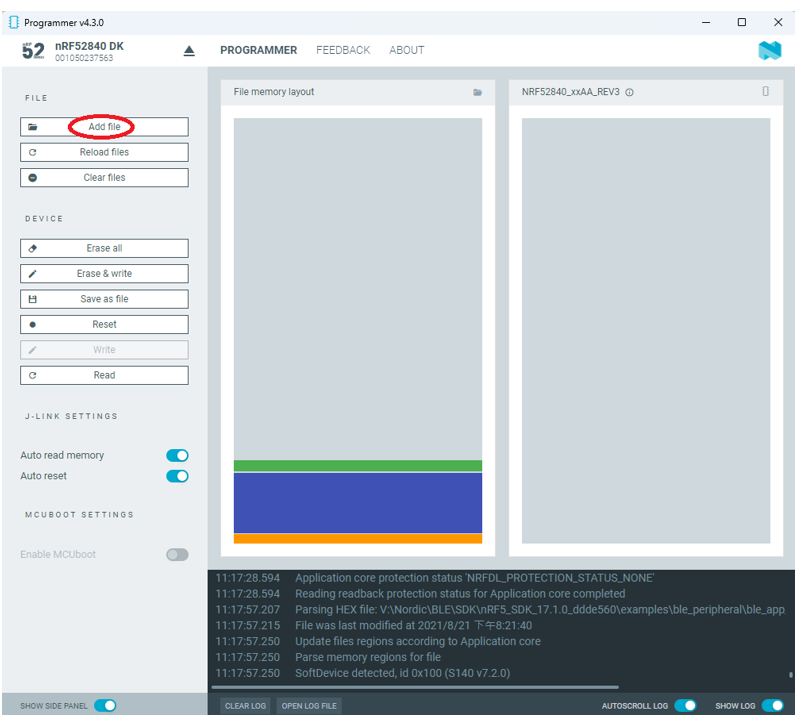This screenshot has height=717, width=808.
Task: Turn off the Autoscroll log toggle
Action: [685, 705]
